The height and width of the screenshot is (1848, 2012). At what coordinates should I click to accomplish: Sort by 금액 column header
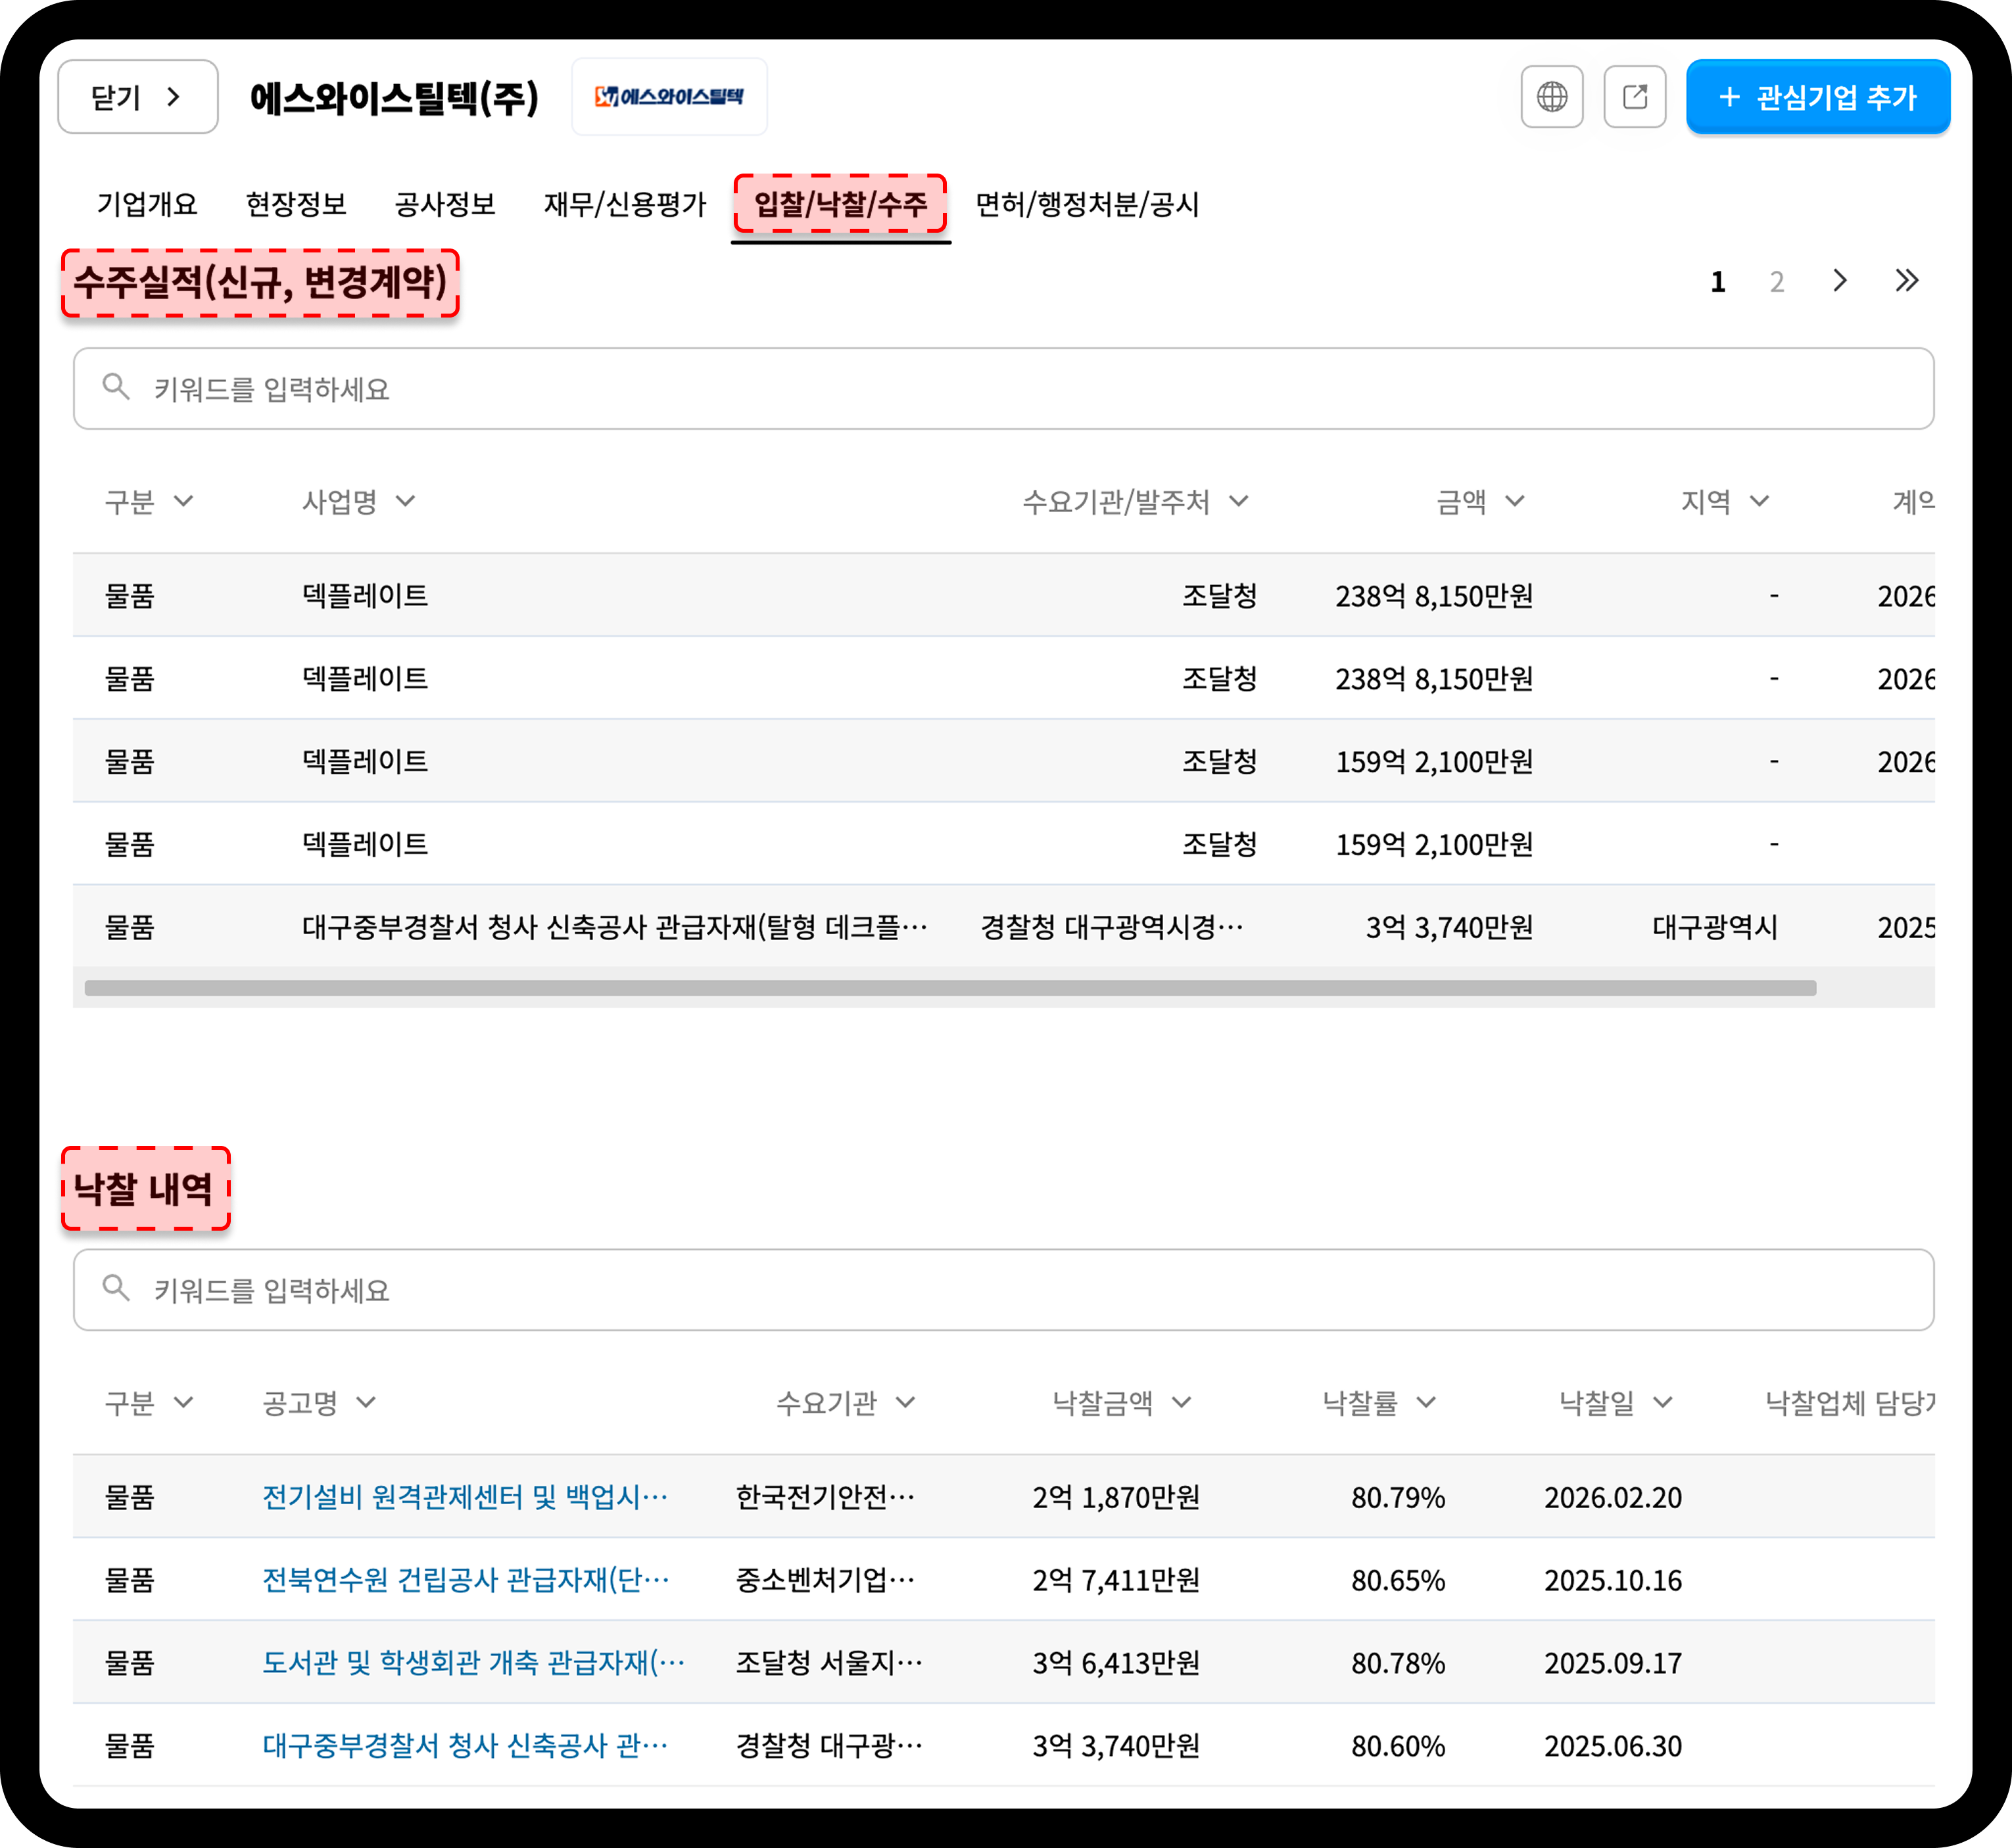[1480, 501]
